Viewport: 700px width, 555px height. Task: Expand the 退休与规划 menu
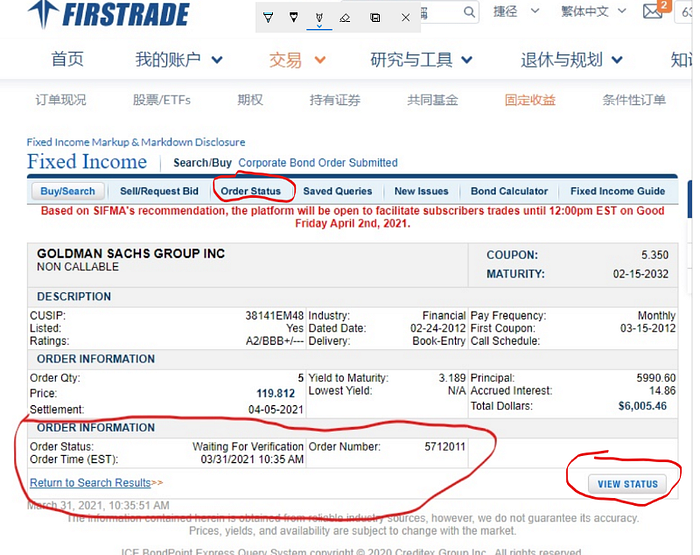click(571, 59)
